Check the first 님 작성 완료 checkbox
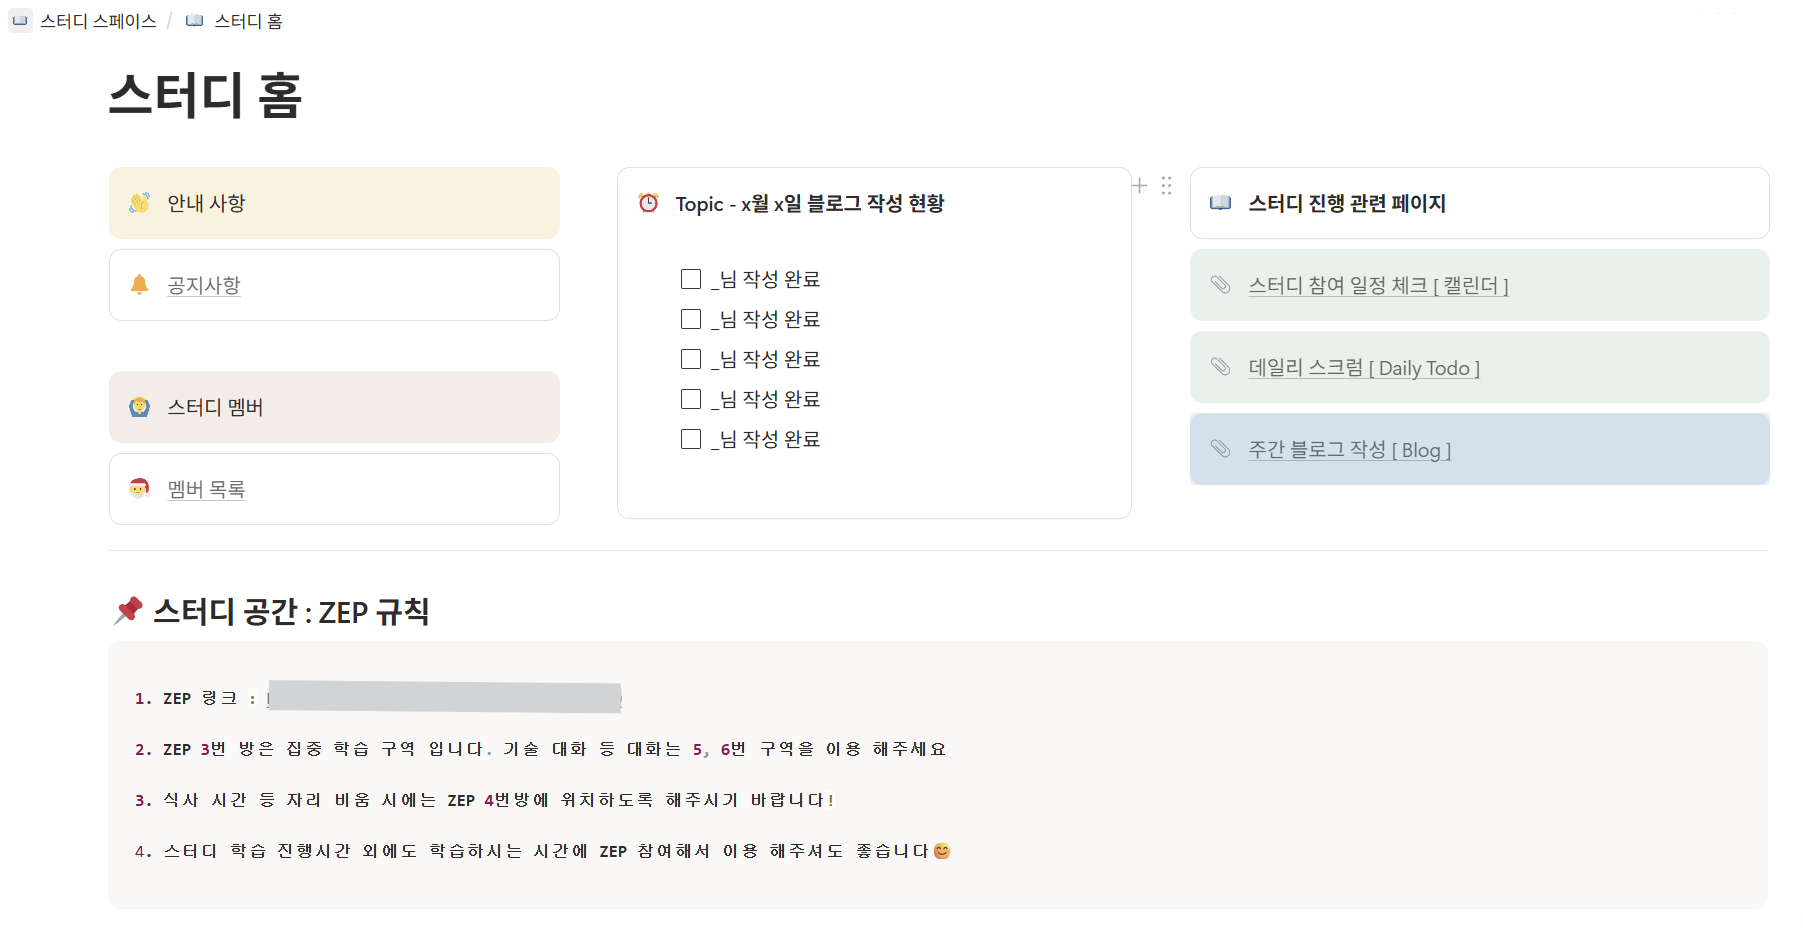 click(x=691, y=279)
